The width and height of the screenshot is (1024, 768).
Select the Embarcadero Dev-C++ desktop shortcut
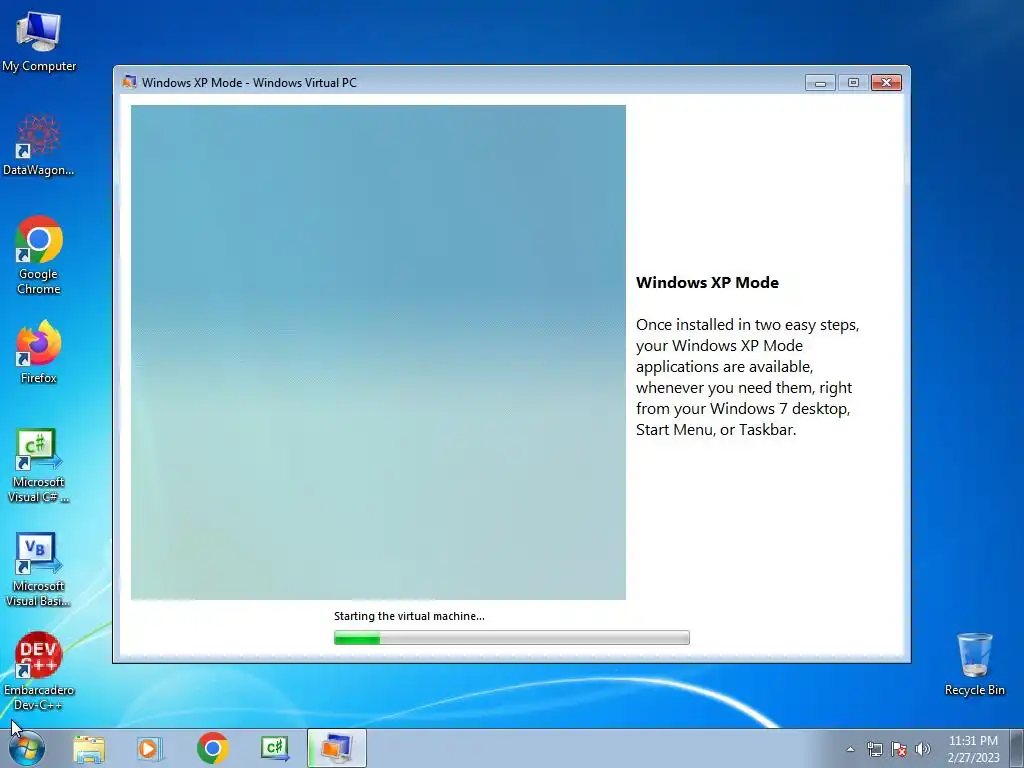(x=39, y=671)
